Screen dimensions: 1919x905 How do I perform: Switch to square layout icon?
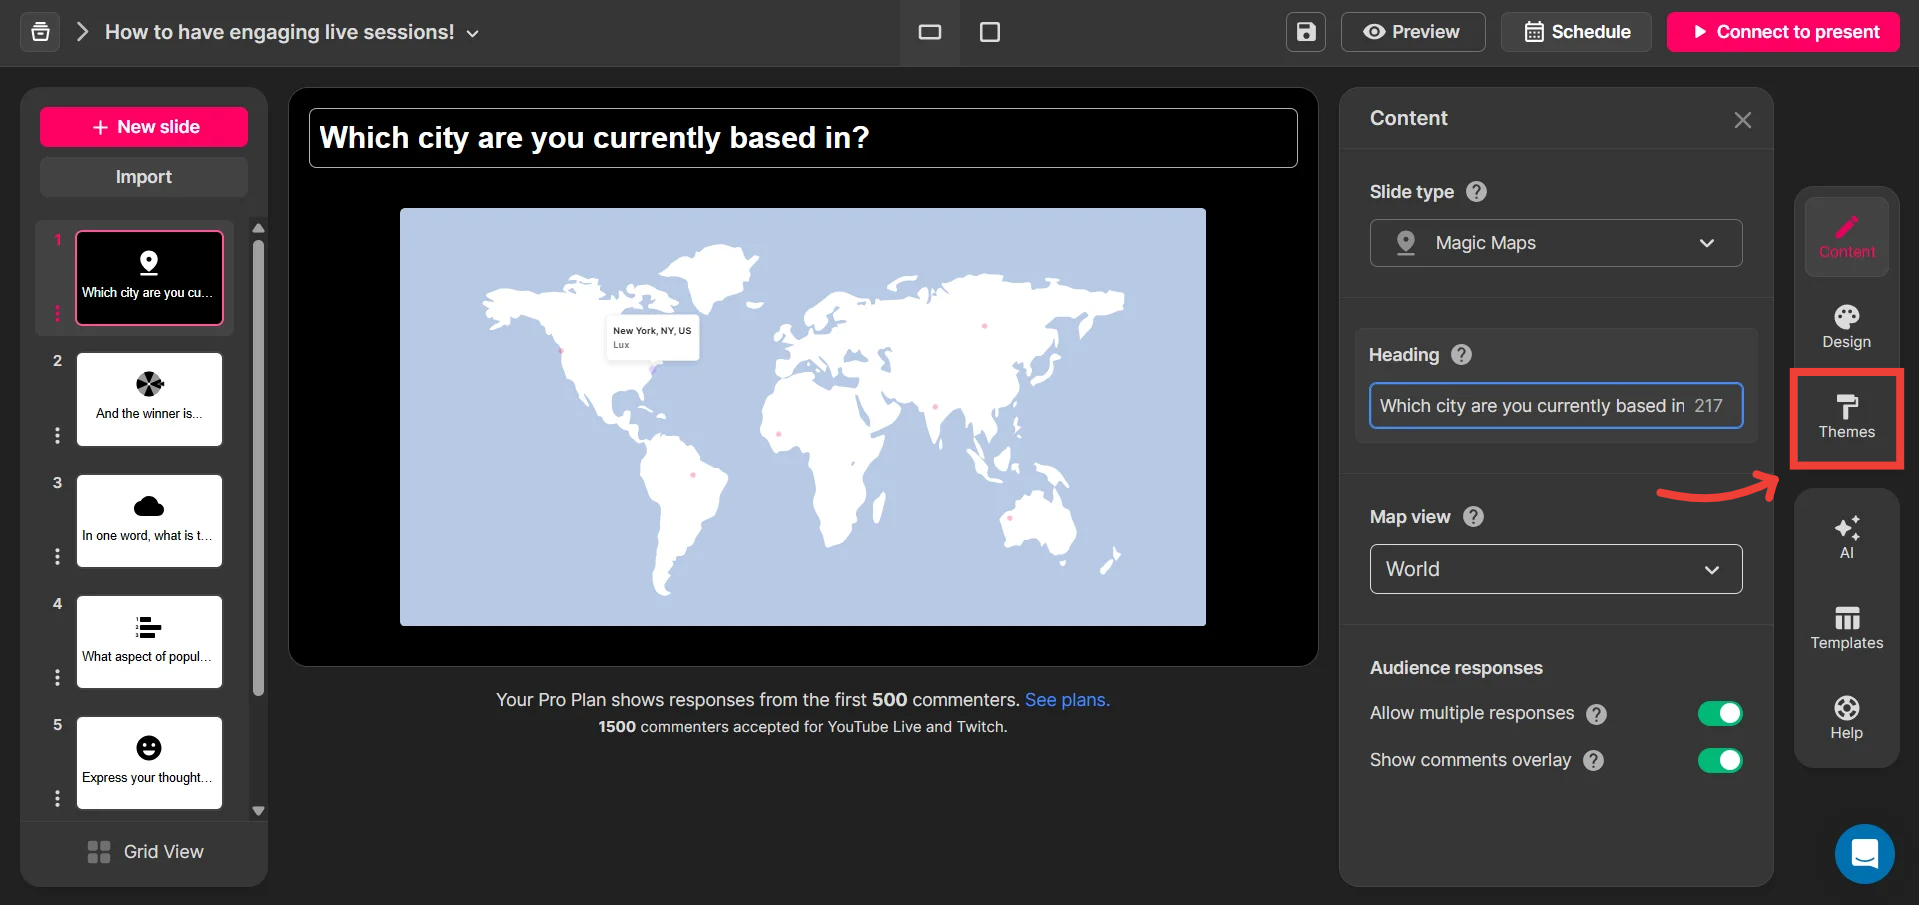pos(990,32)
